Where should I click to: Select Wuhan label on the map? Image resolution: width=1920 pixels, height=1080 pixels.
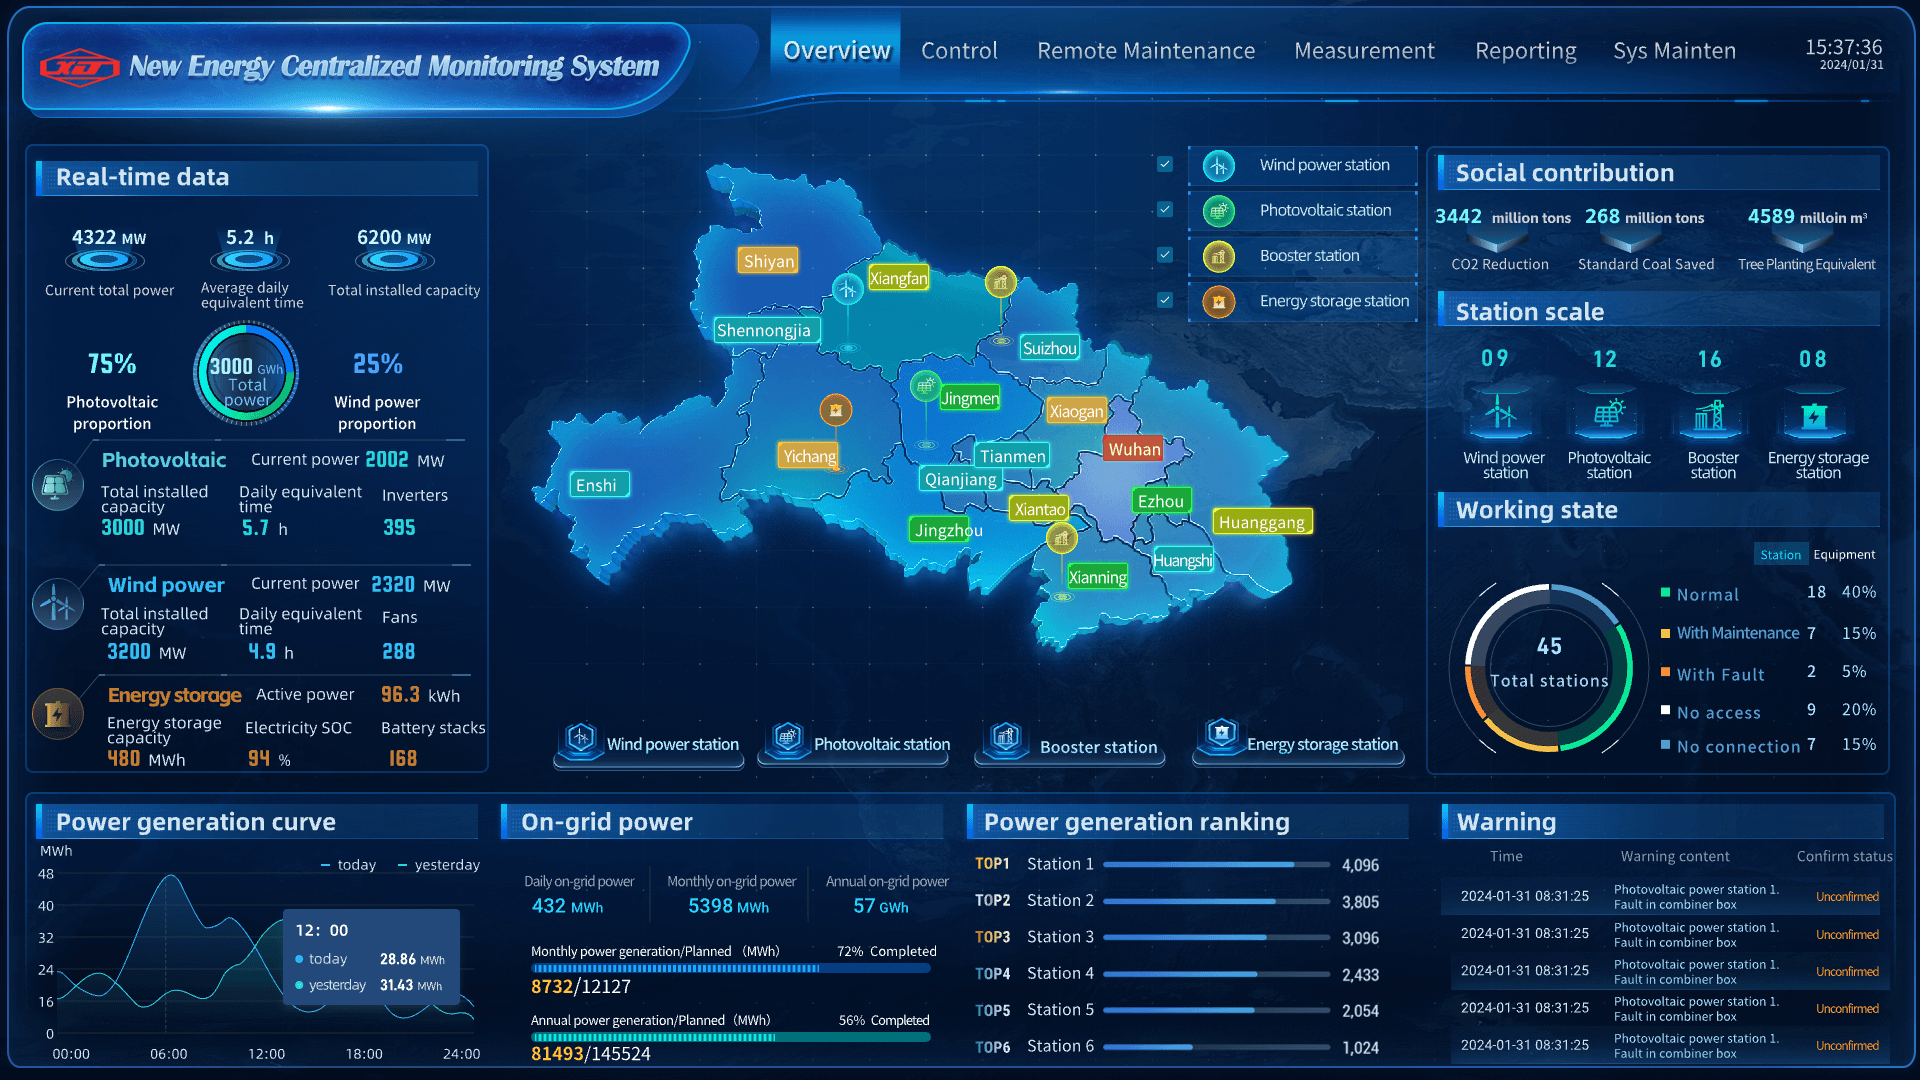[1133, 449]
